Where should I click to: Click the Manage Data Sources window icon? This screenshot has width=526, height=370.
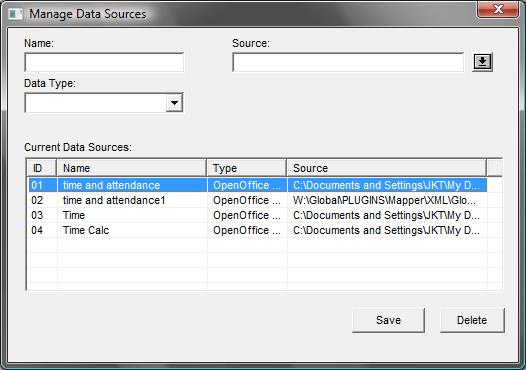(15, 14)
